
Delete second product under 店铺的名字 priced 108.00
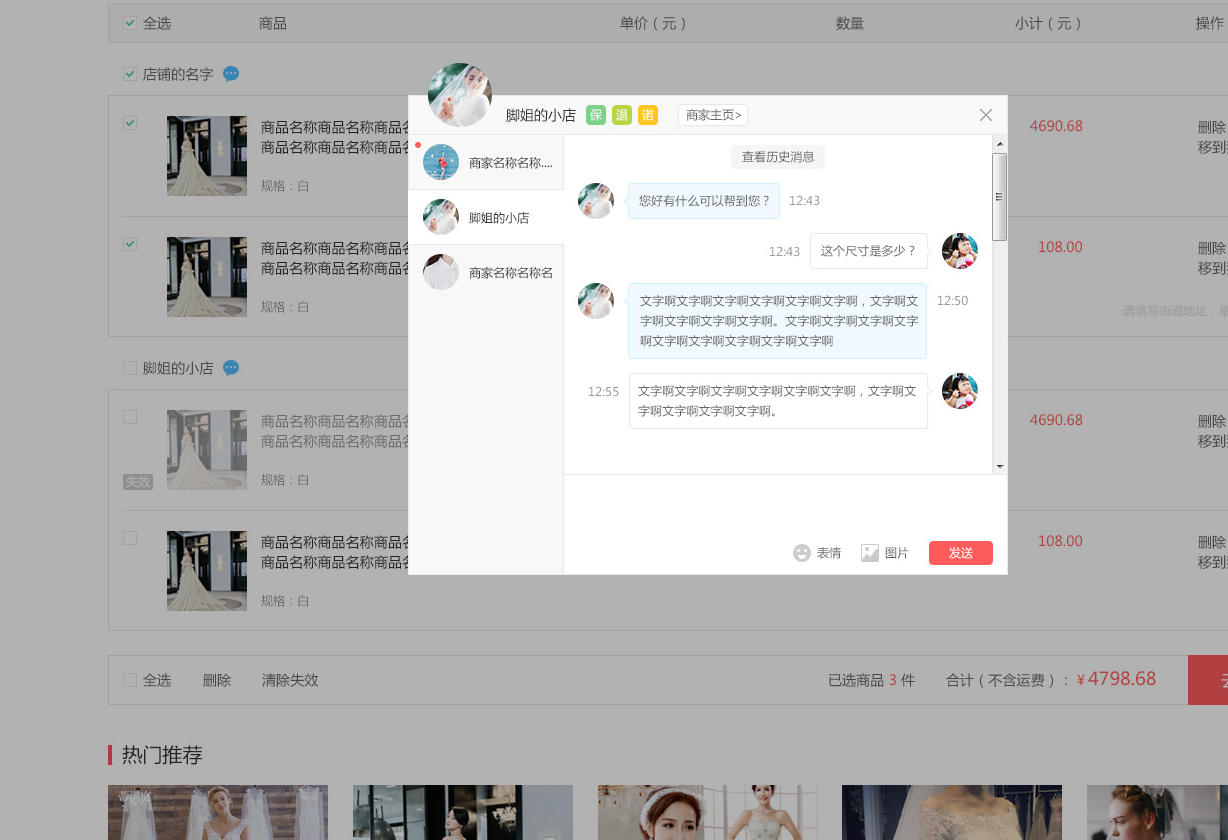point(1212,247)
